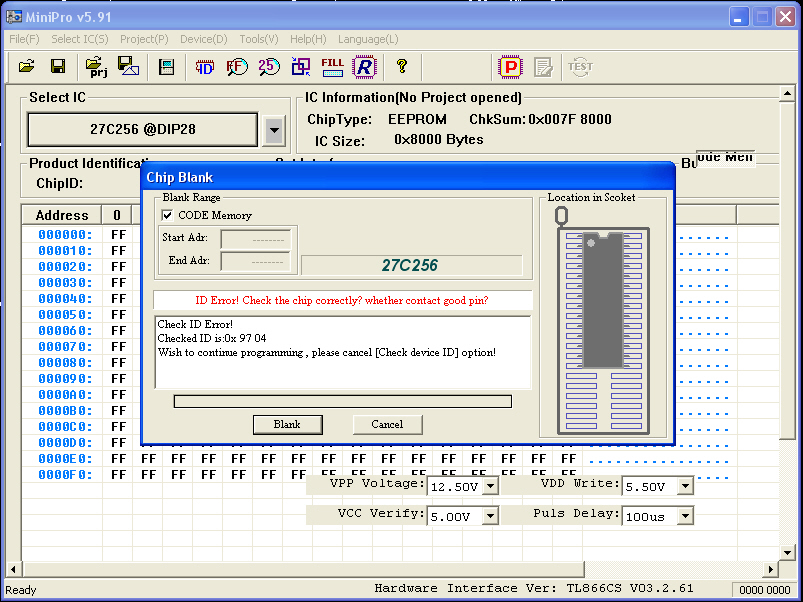Expand the Puls Delay dropdown
The height and width of the screenshot is (602, 803).
(685, 516)
